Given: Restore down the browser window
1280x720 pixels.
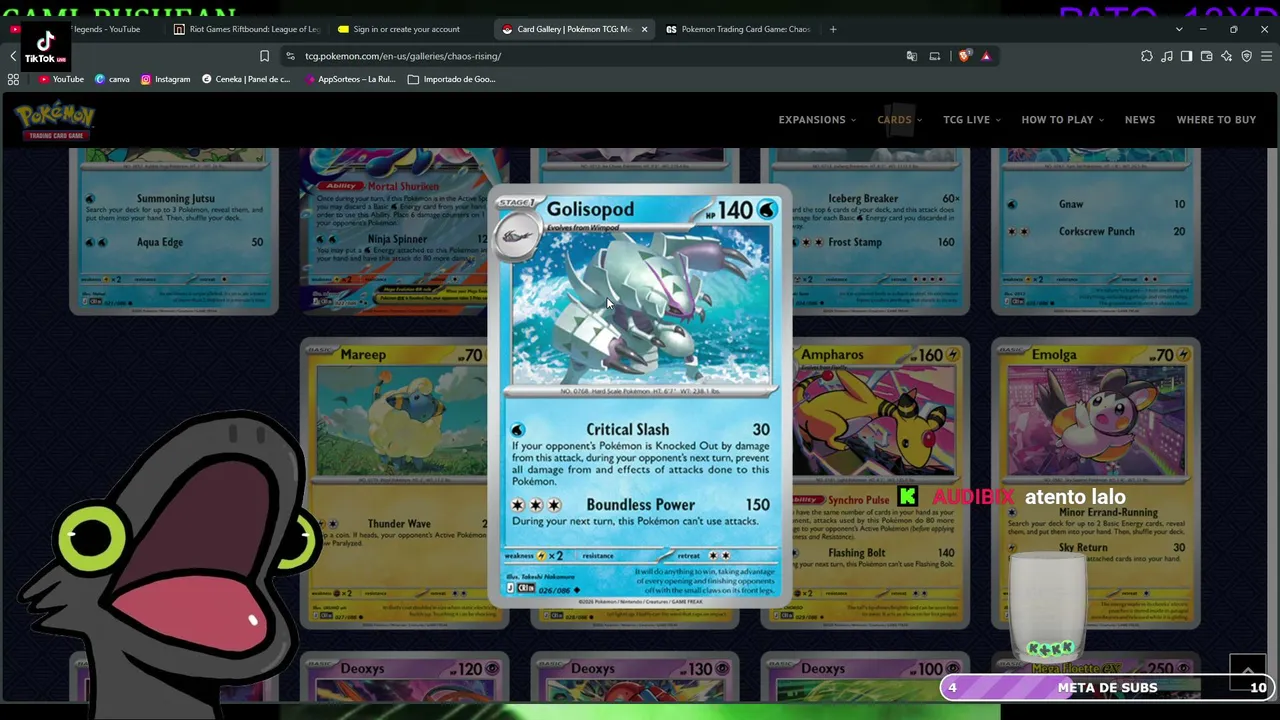Looking at the screenshot, I should pos(1233,29).
